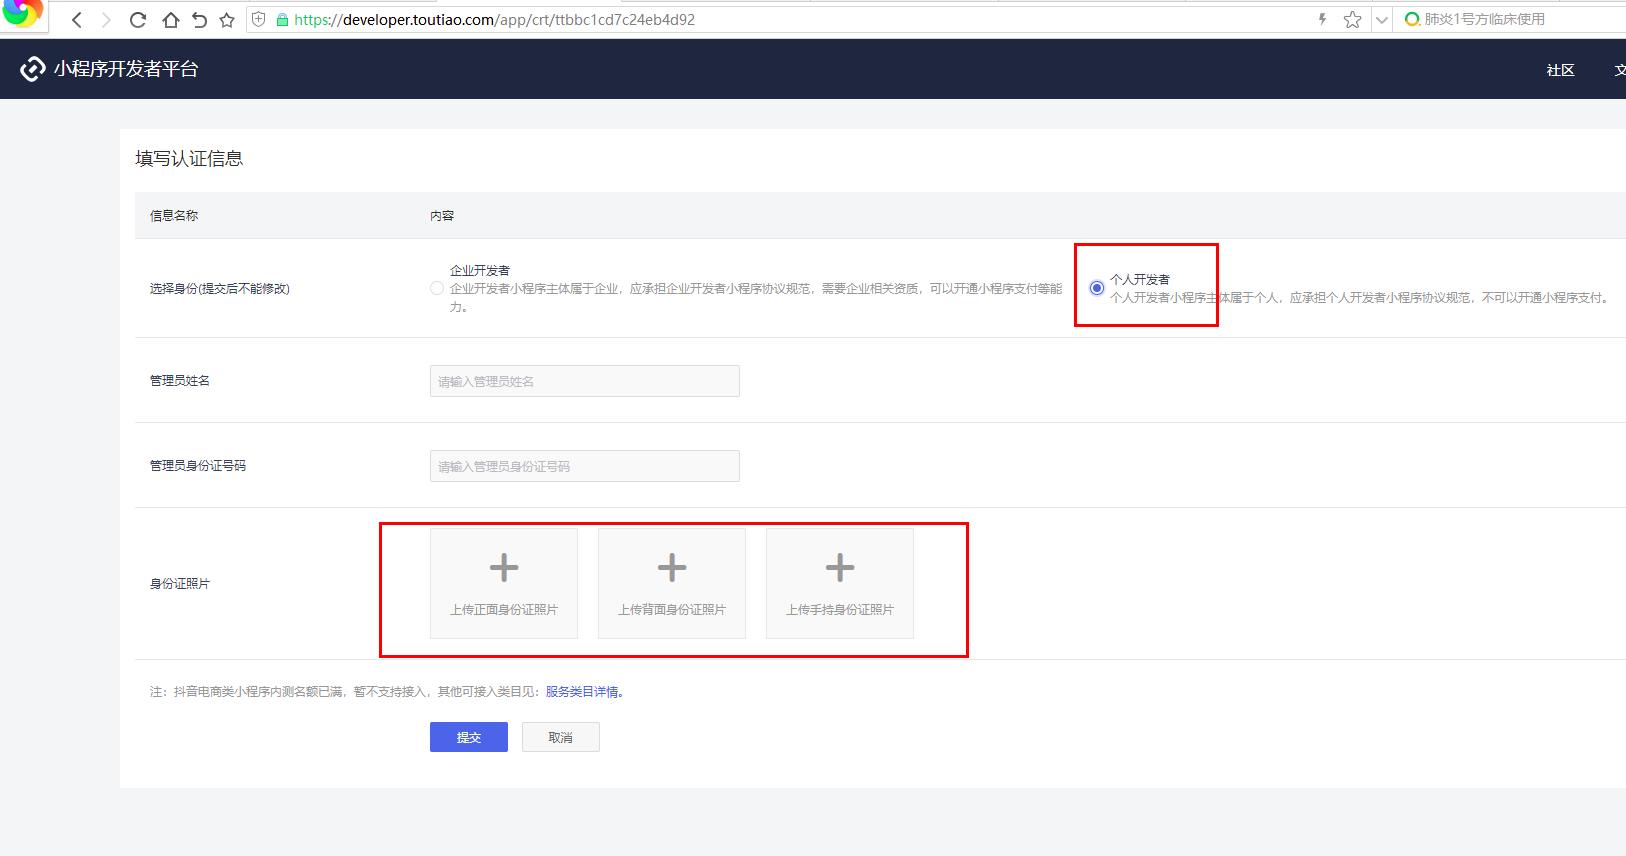Click the 提交 submit button
The height and width of the screenshot is (856, 1626).
click(469, 737)
